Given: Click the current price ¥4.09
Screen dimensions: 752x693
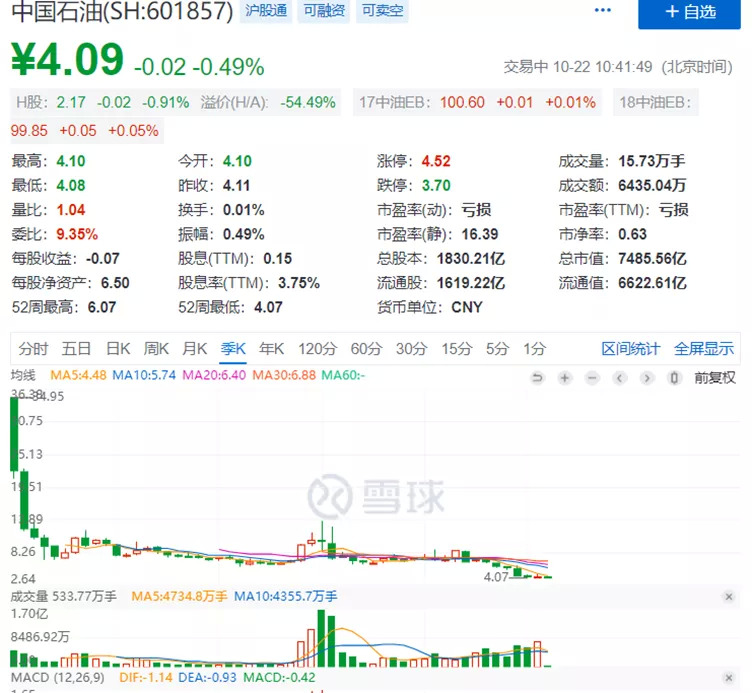Looking at the screenshot, I should pyautogui.click(x=67, y=59).
